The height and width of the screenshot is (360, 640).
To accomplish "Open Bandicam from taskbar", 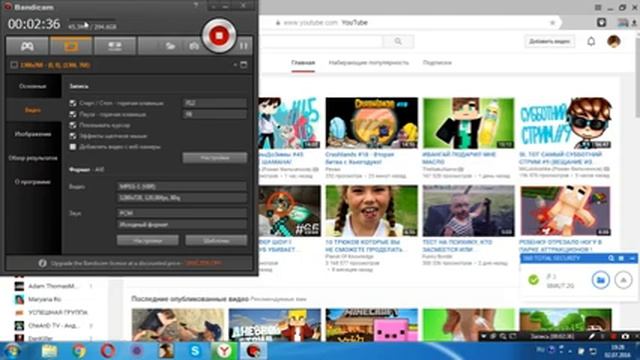I will coord(253,351).
